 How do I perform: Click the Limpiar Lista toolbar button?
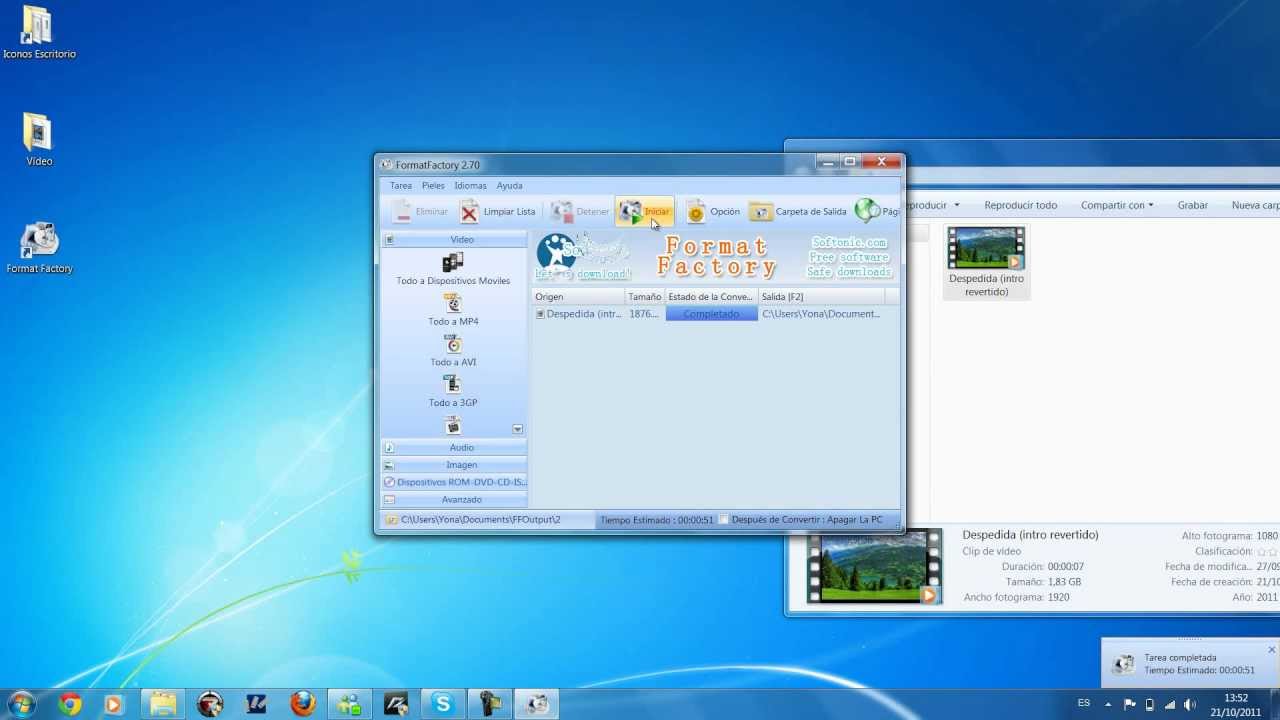point(498,212)
